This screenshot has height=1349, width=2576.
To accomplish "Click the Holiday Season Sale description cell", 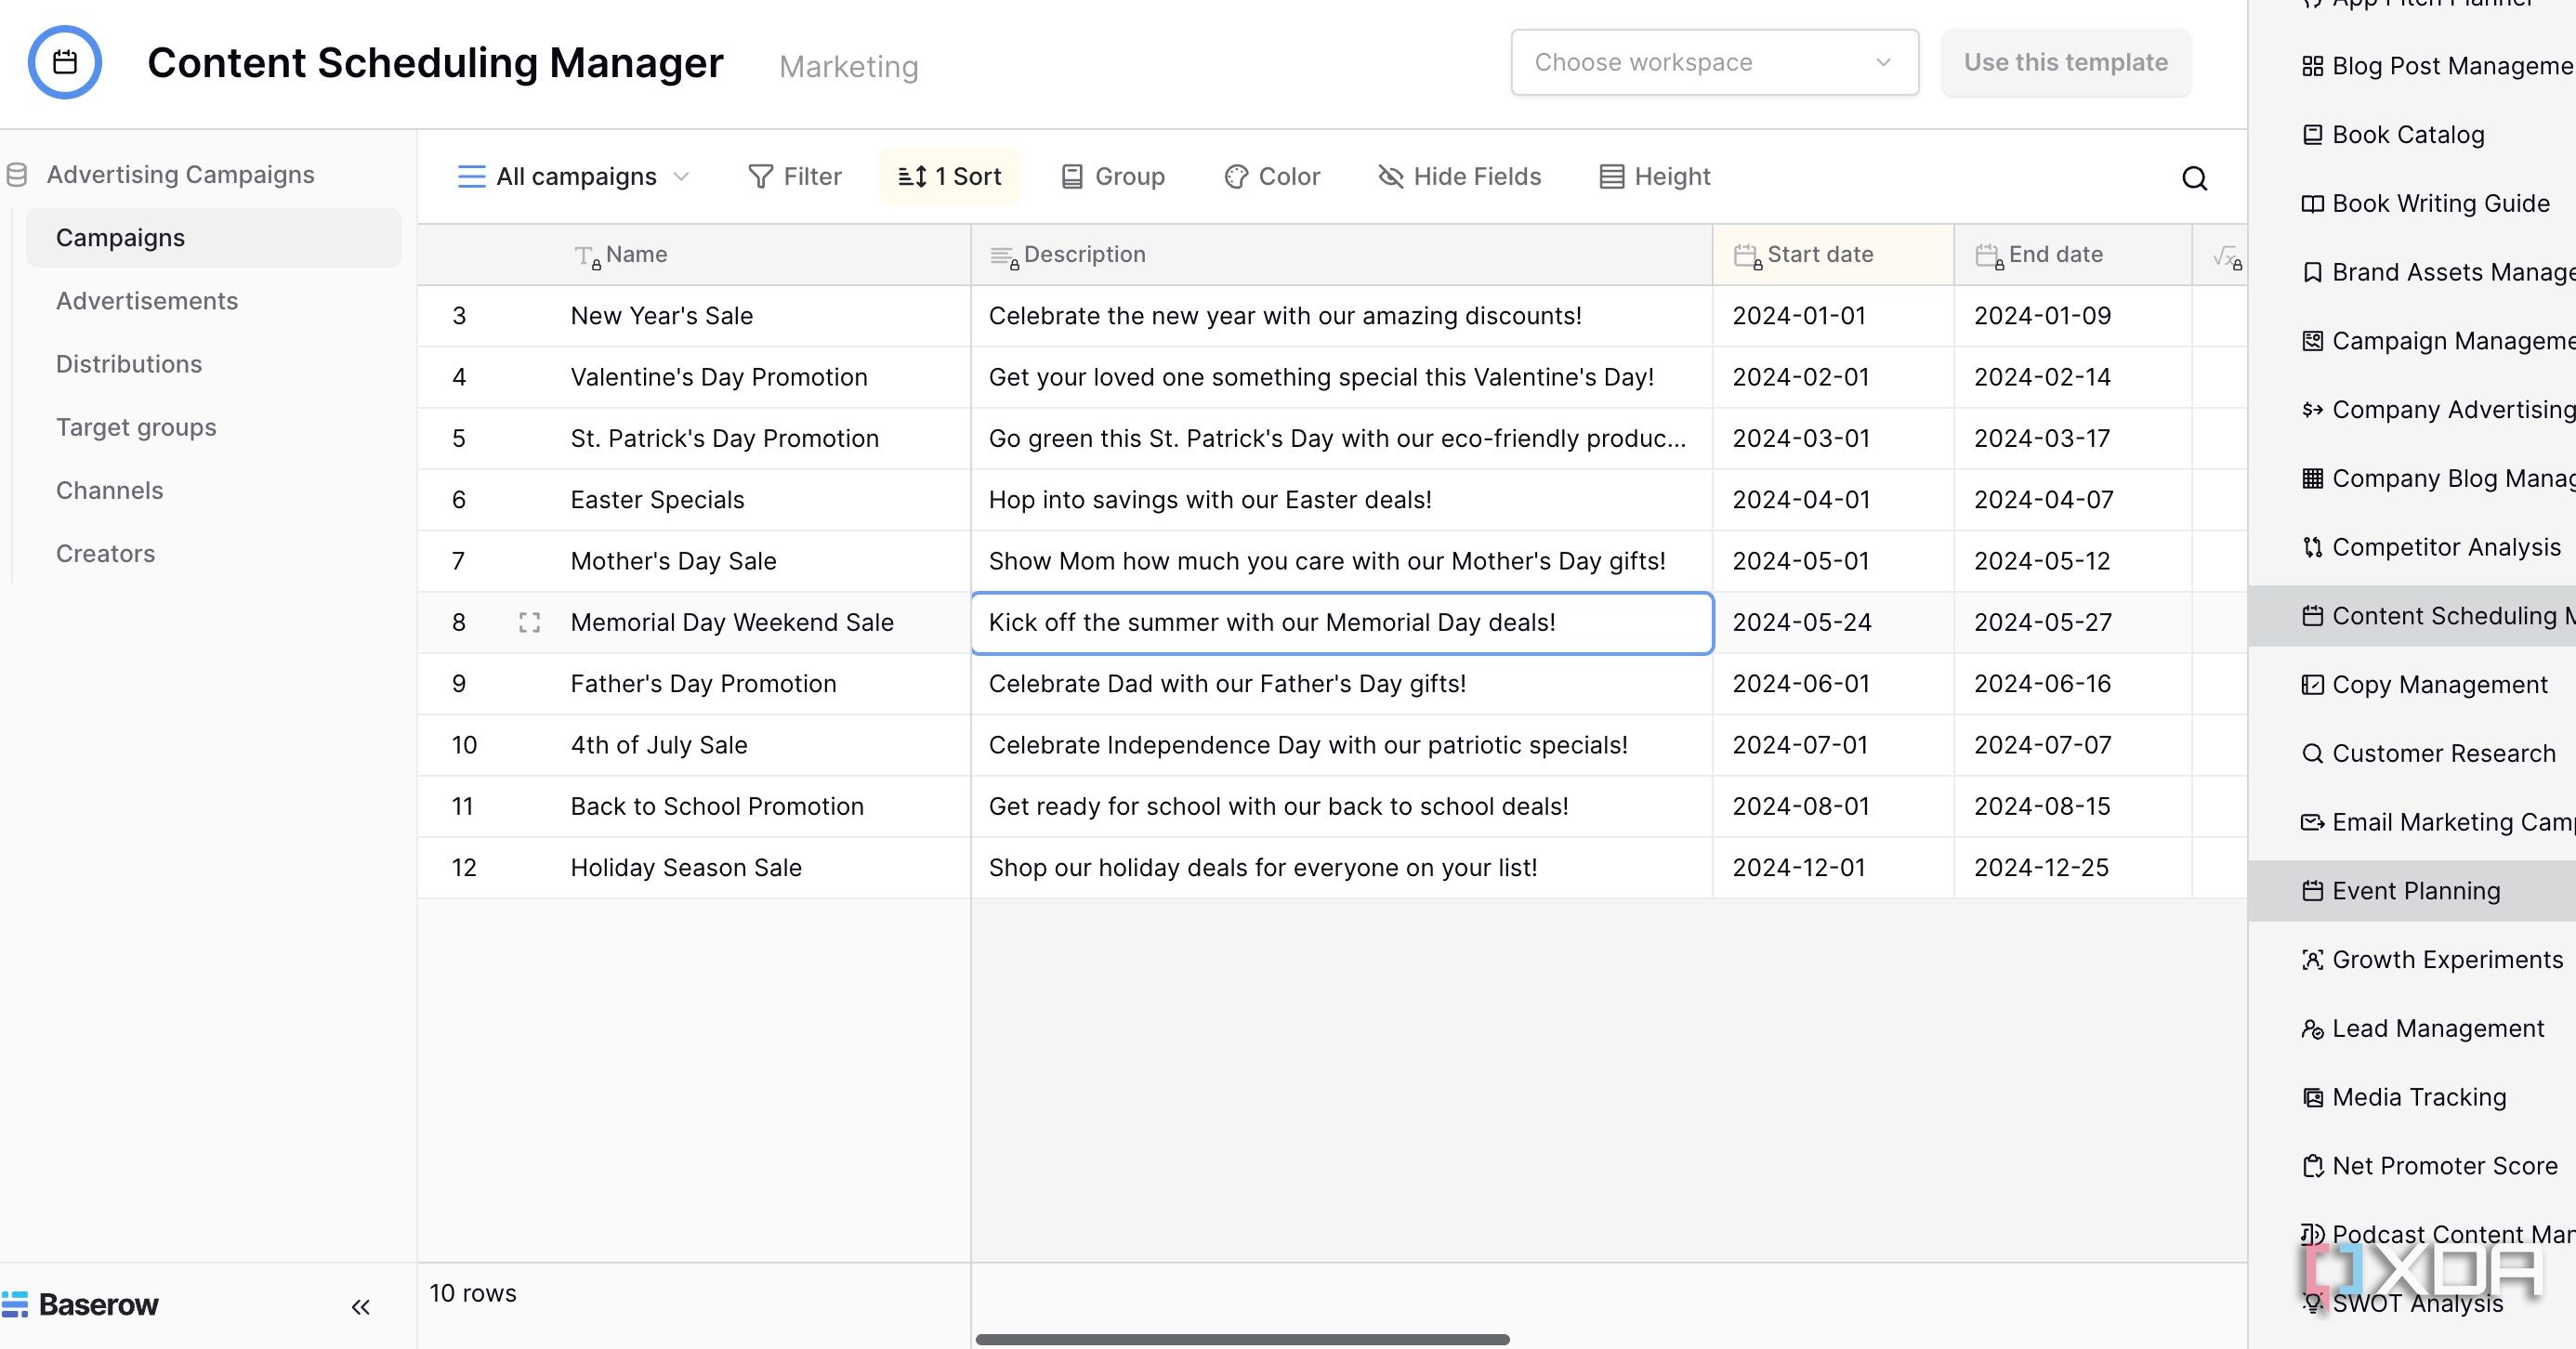I will point(1341,868).
